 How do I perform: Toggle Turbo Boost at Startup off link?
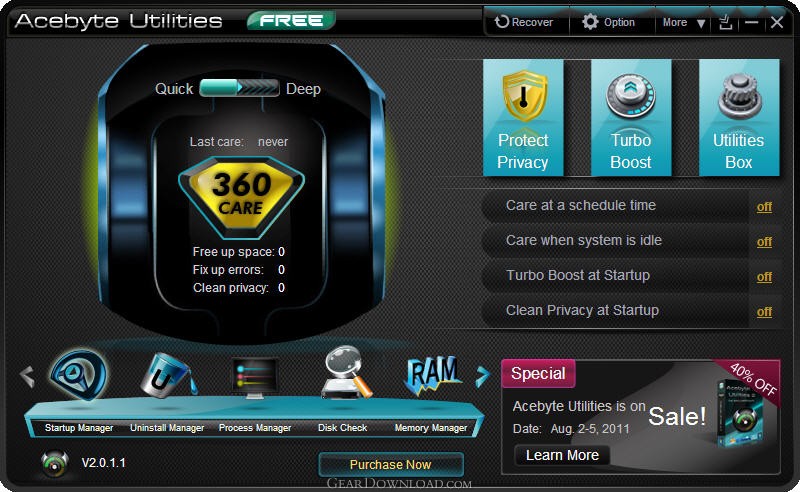(x=764, y=277)
